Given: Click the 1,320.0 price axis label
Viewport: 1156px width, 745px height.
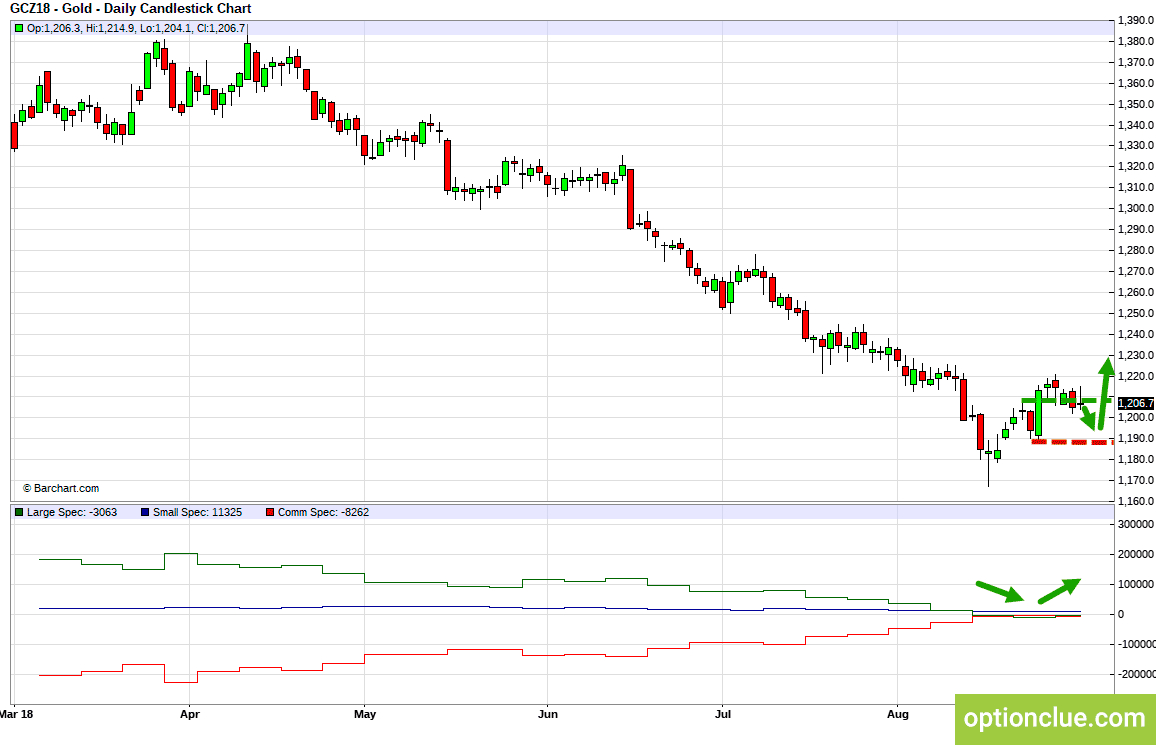Looking at the screenshot, I should tap(1136, 167).
